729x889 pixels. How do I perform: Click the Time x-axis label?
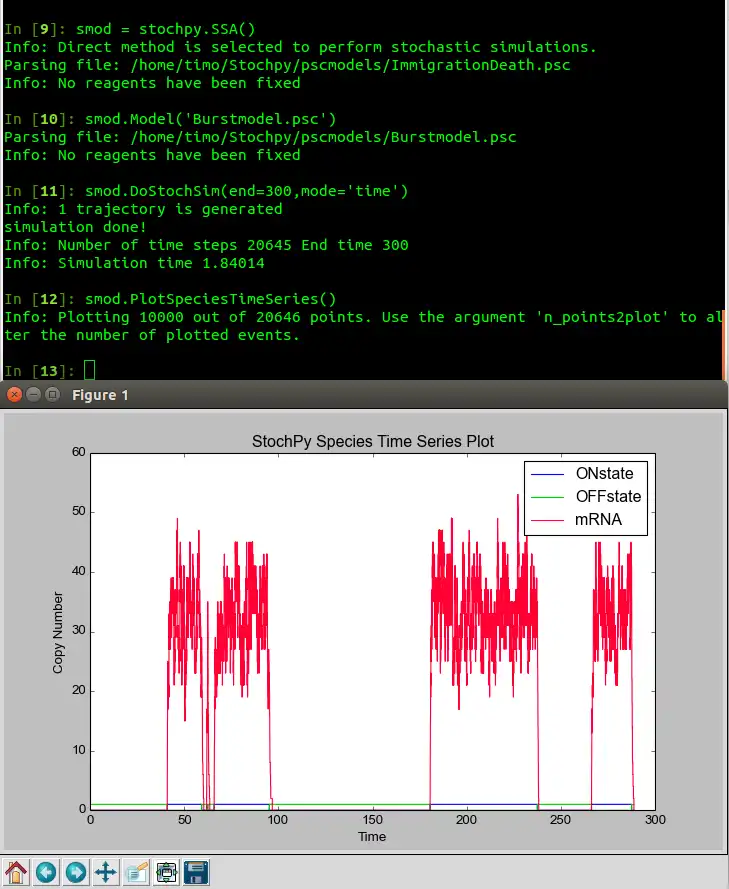pos(372,836)
